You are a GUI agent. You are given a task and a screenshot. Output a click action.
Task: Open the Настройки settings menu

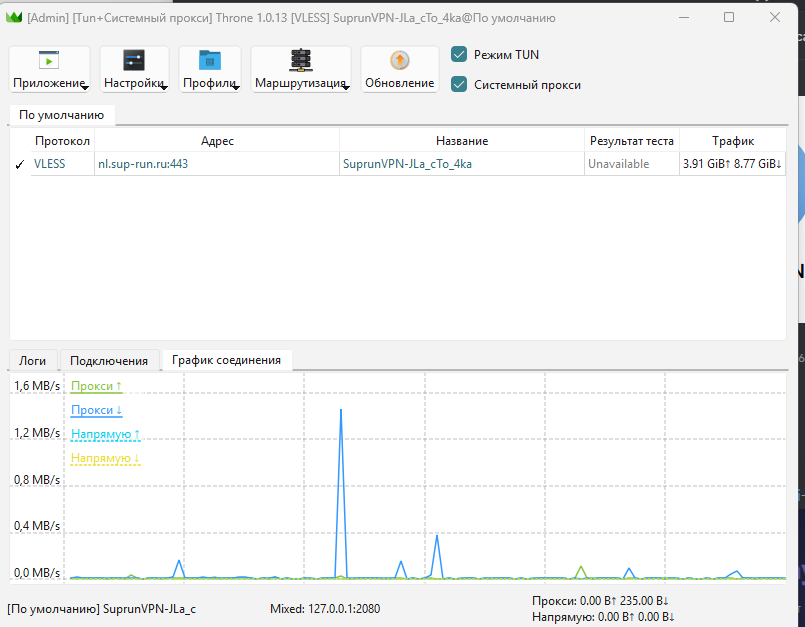click(134, 69)
